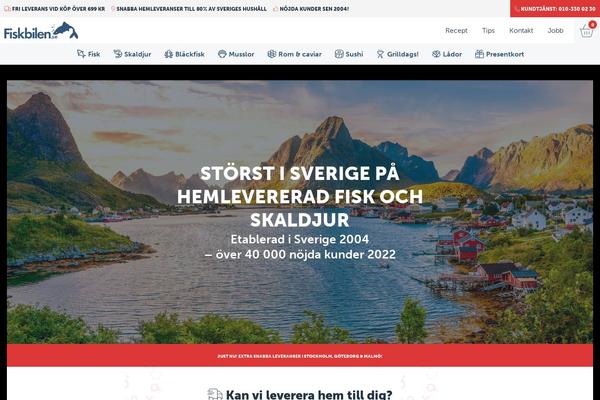The width and height of the screenshot is (600, 400).
Task: Select the gift icon by Presentkort
Action: pos(479,54)
